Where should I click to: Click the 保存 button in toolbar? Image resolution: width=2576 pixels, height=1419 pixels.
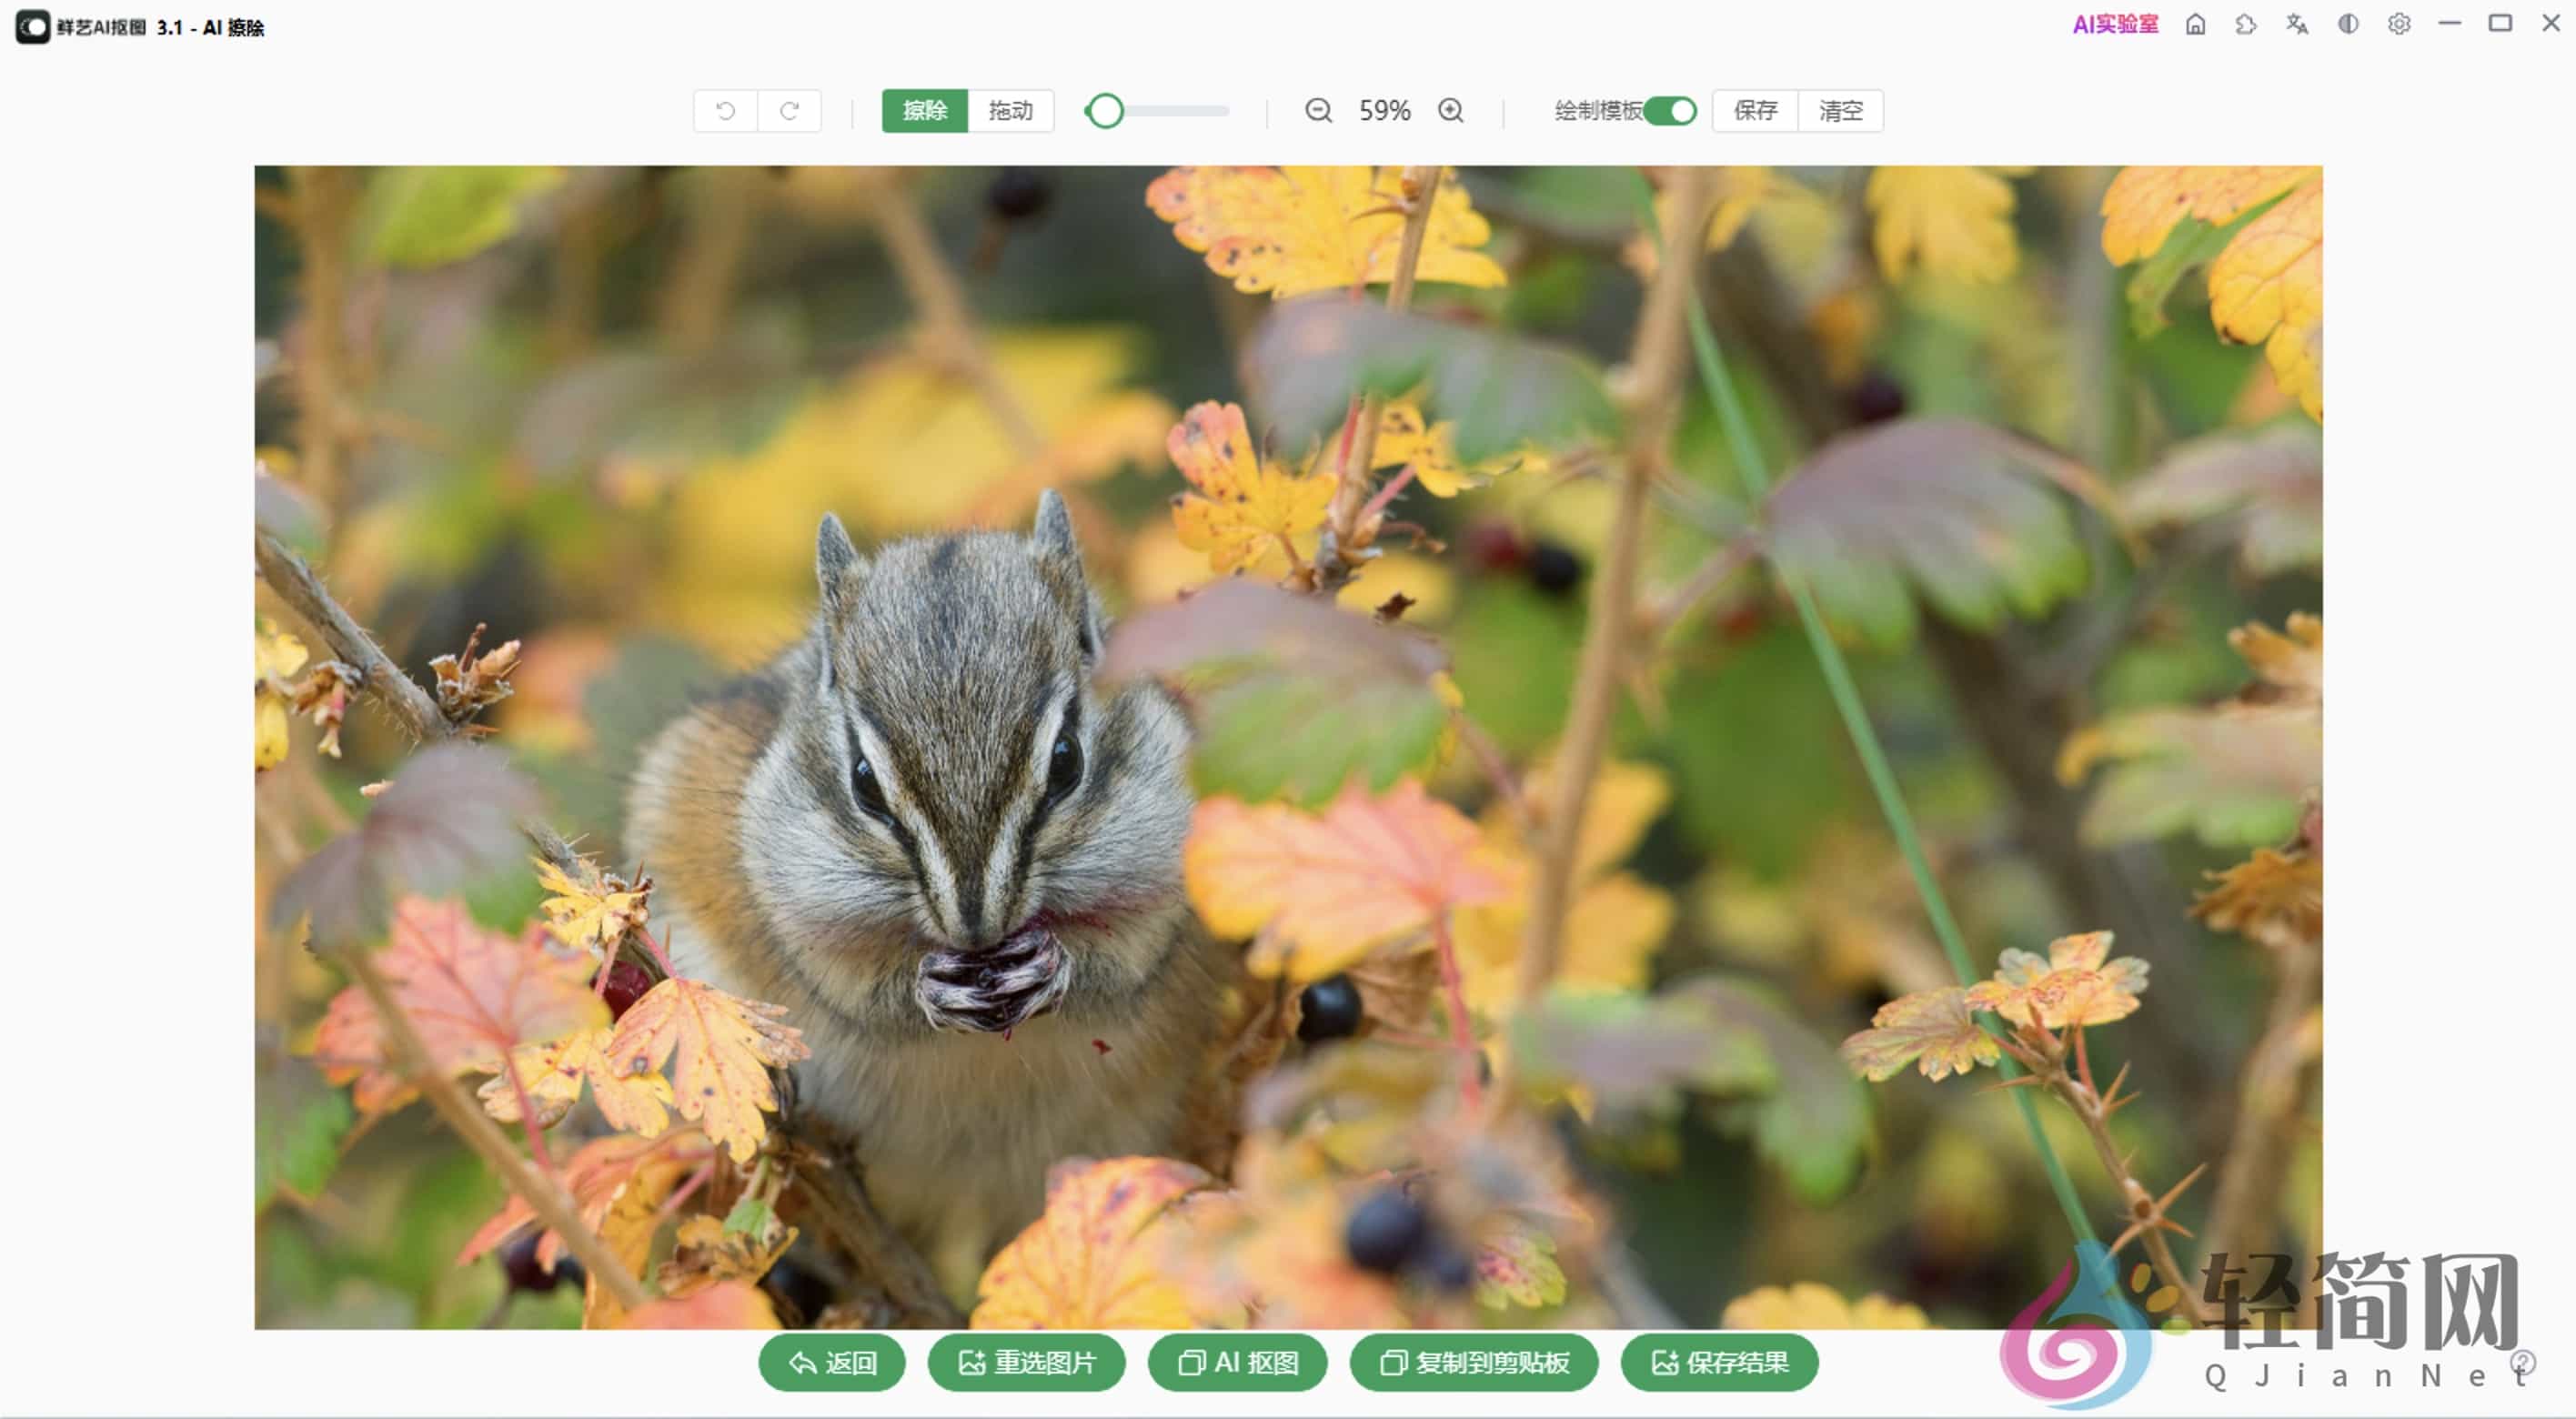[1755, 111]
